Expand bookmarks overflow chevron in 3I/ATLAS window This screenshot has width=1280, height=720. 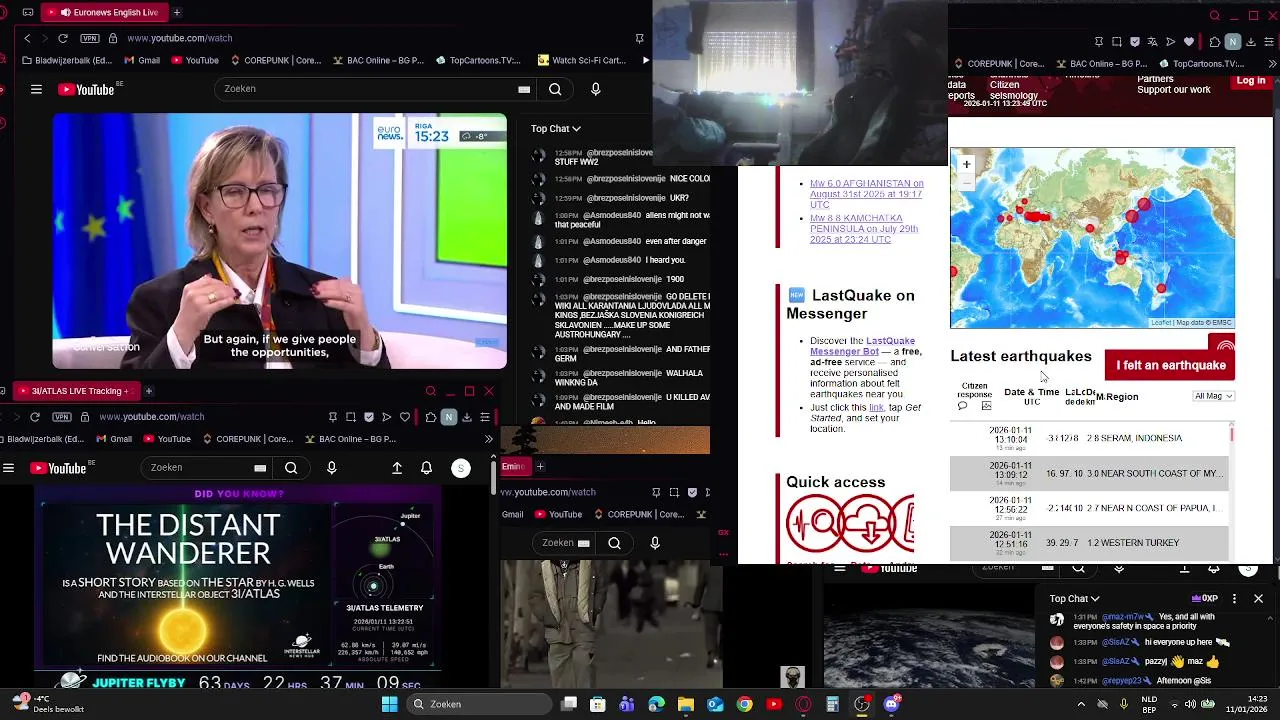[488, 439]
